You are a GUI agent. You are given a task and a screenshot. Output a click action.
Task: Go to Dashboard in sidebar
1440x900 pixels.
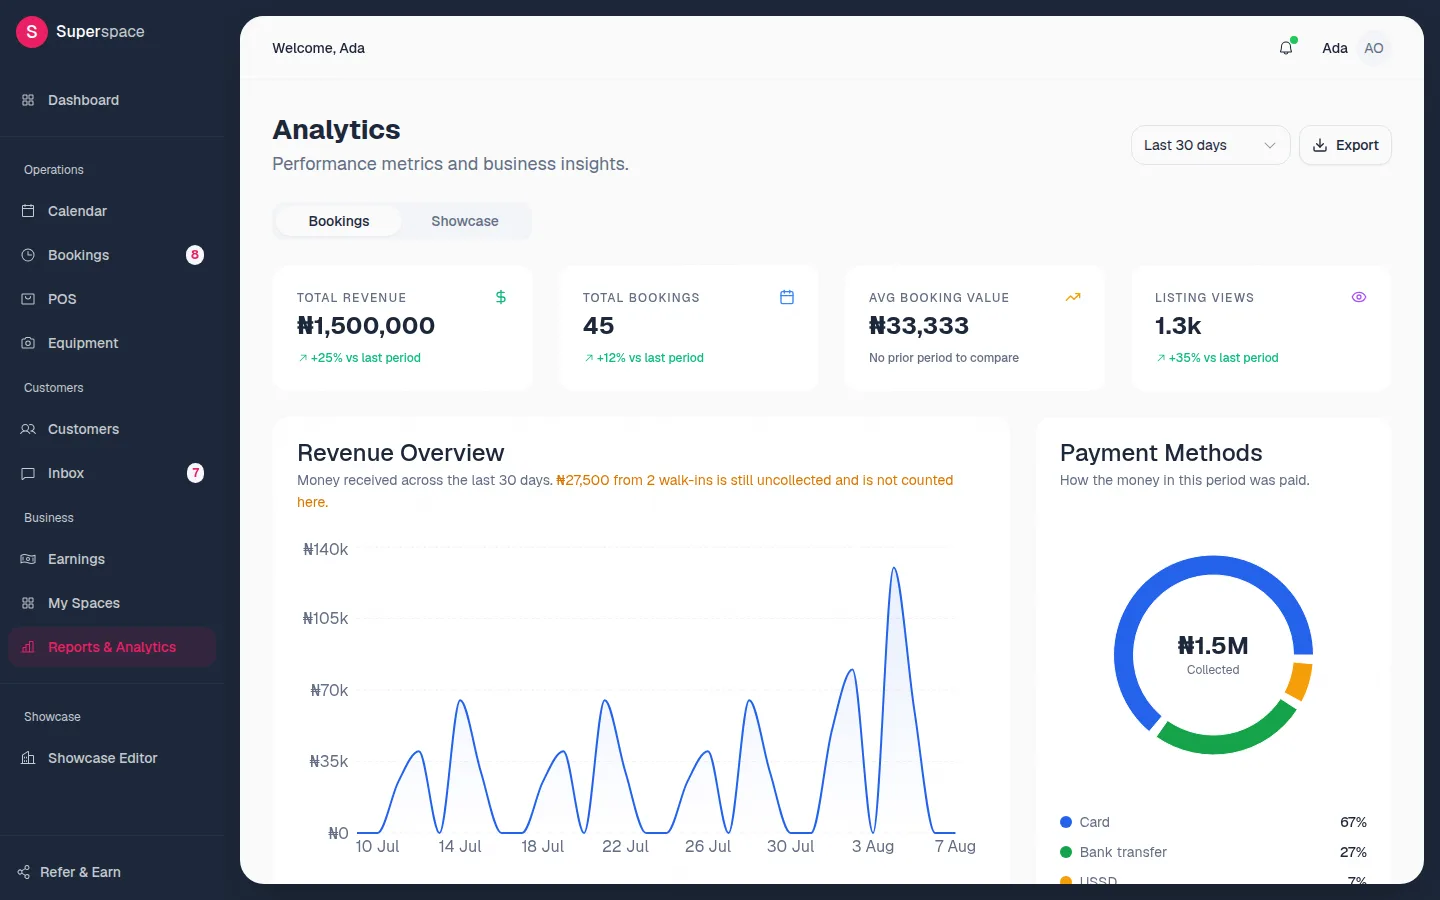coord(112,100)
